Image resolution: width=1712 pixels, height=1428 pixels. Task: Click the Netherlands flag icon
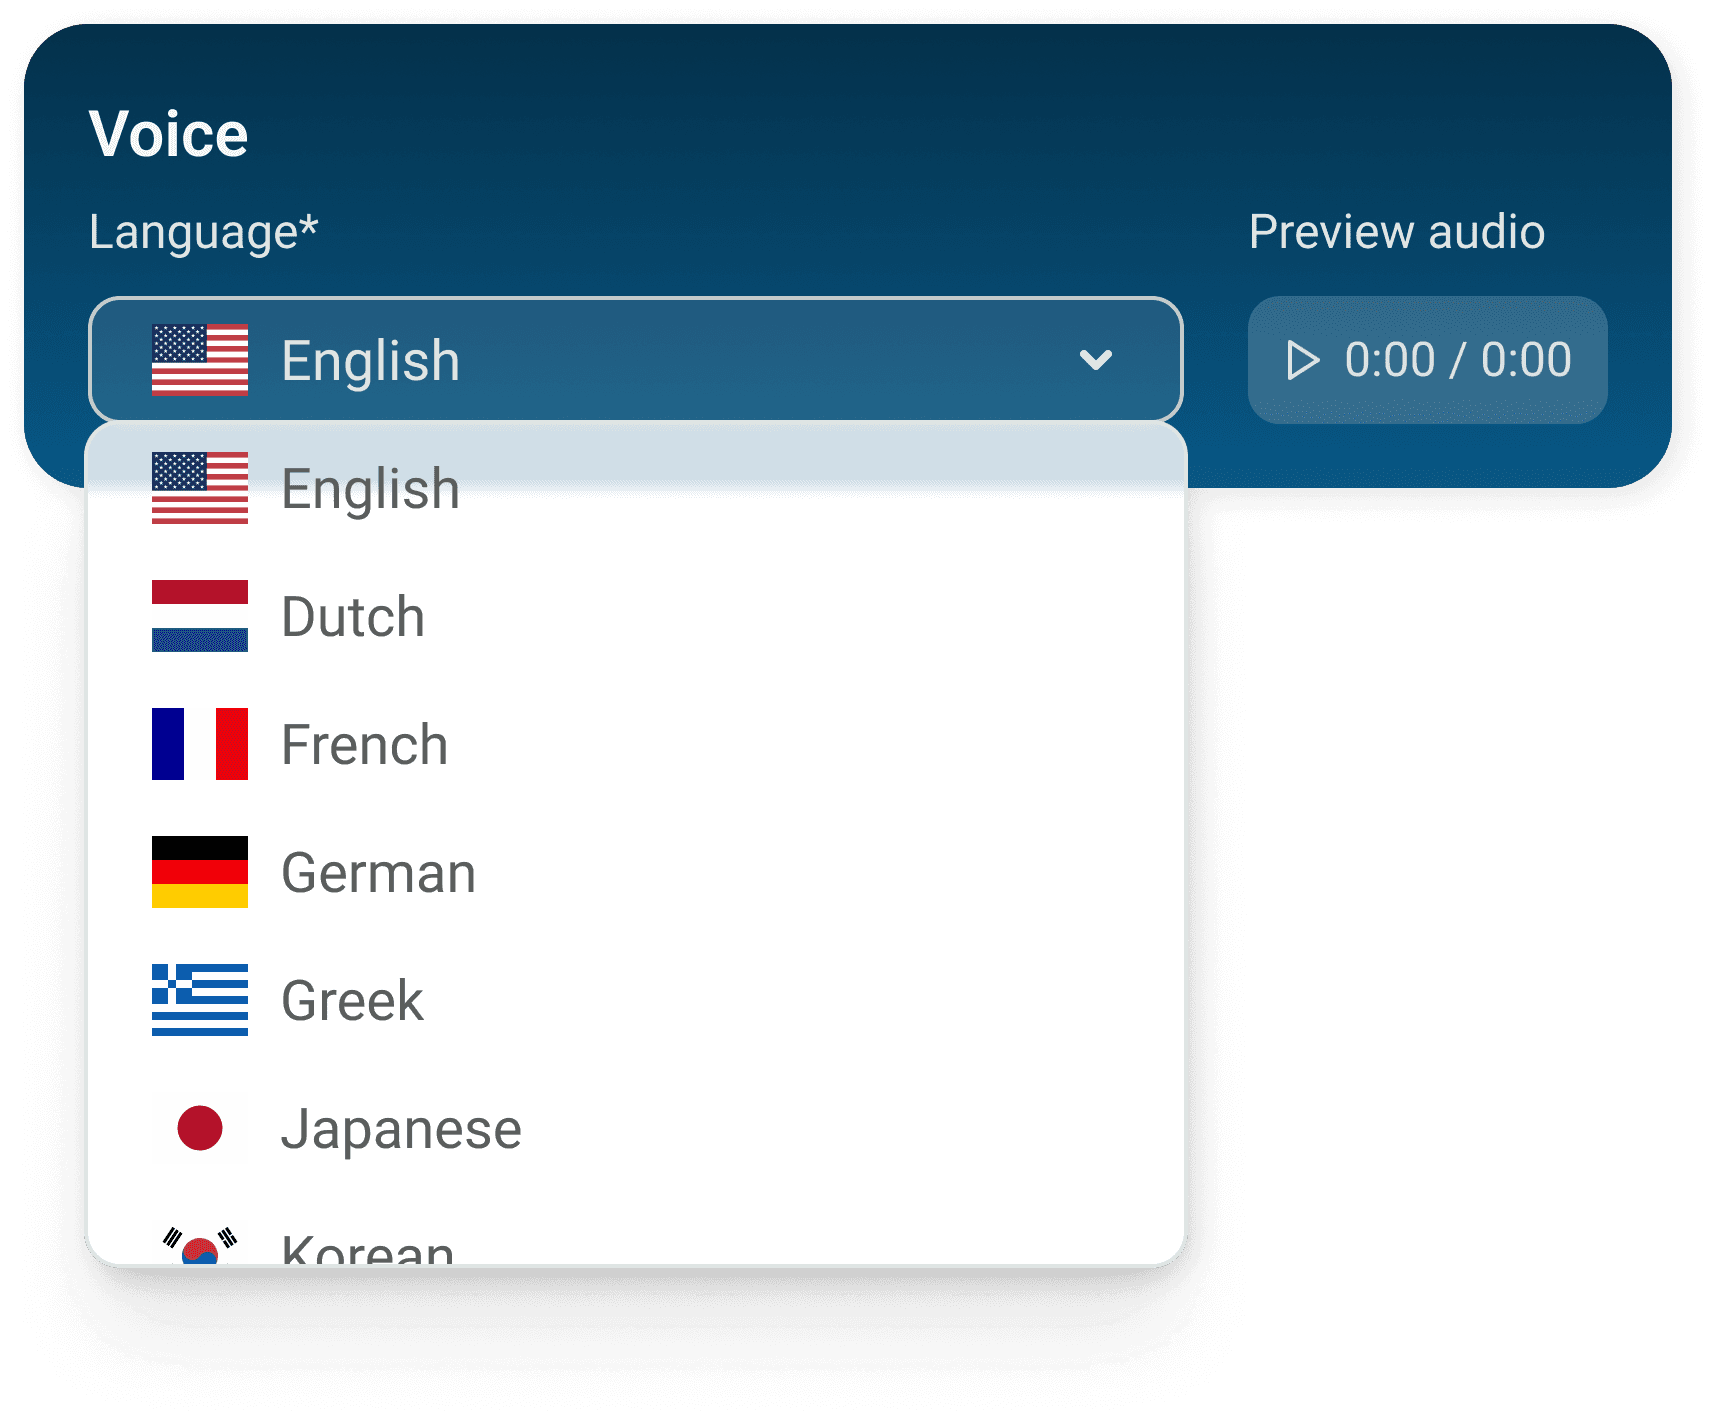(x=200, y=616)
